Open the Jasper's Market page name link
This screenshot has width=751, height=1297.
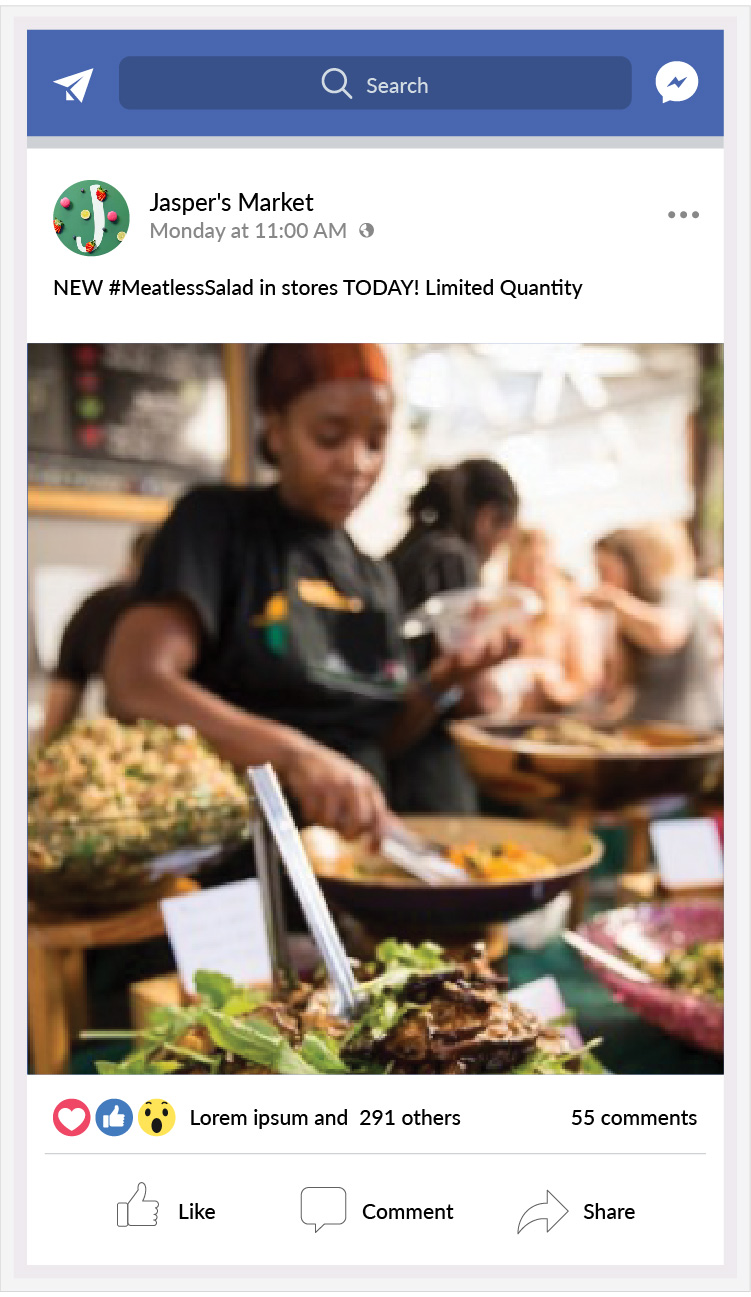[x=231, y=202]
